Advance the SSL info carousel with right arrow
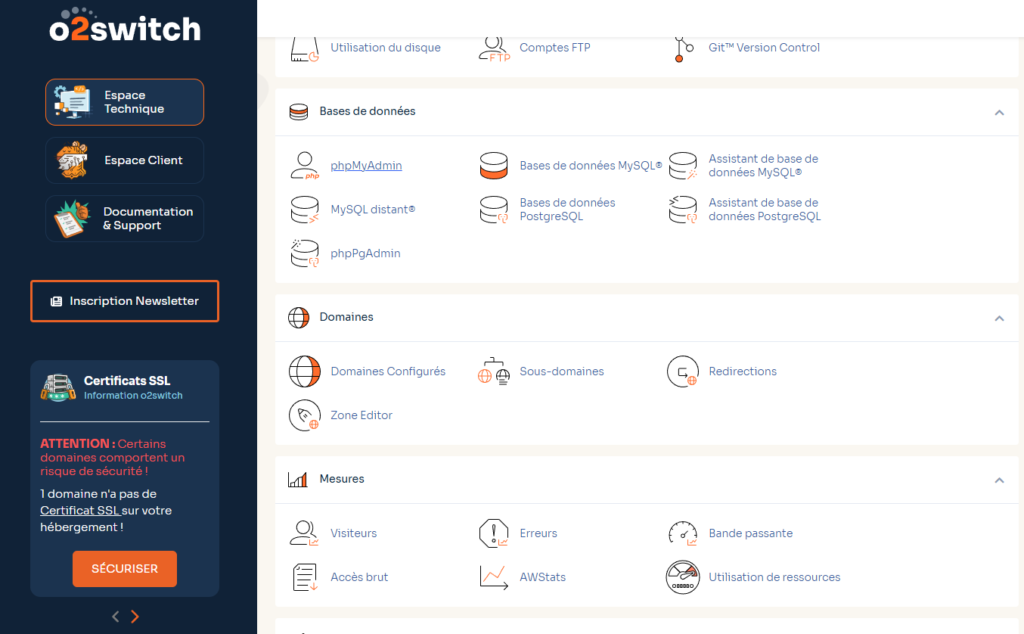Image resolution: width=1024 pixels, height=634 pixels. tap(135, 616)
